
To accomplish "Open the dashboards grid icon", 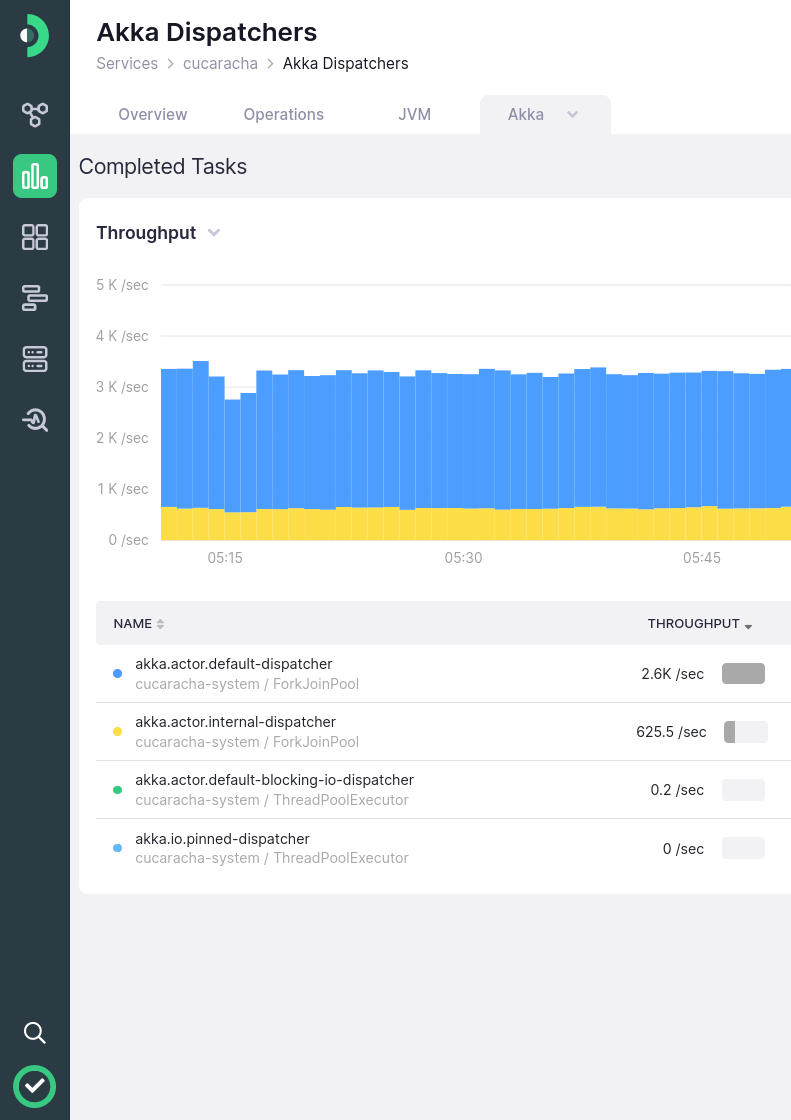I will point(34,237).
